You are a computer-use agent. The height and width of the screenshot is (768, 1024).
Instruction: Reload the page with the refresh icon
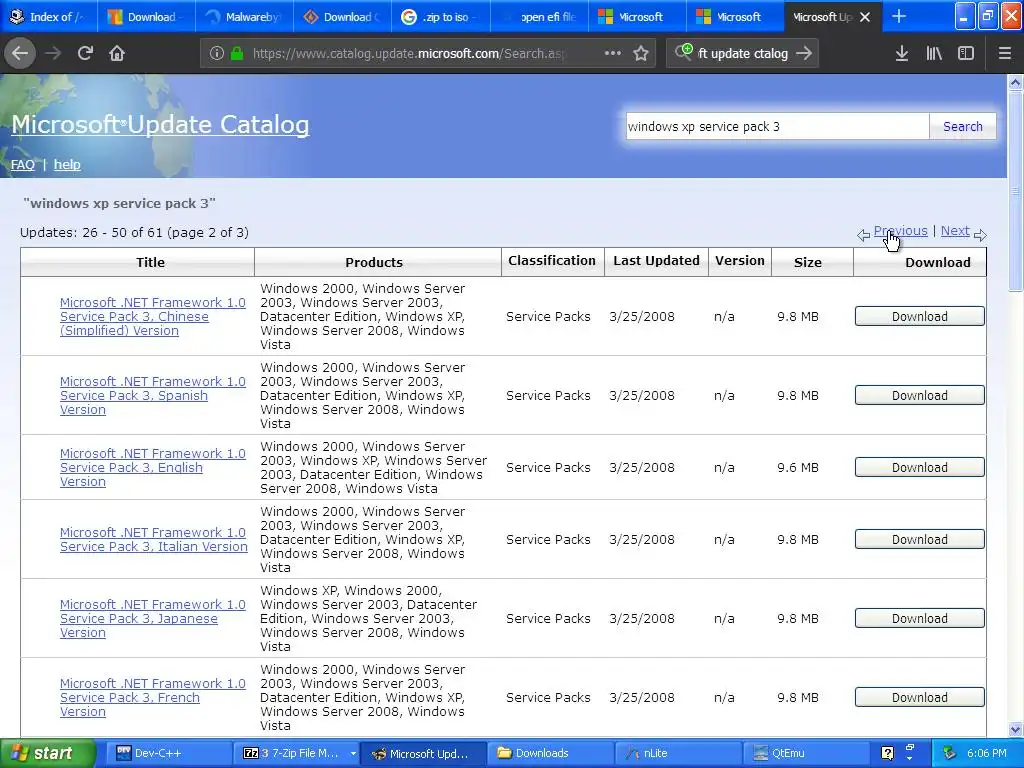(x=85, y=53)
